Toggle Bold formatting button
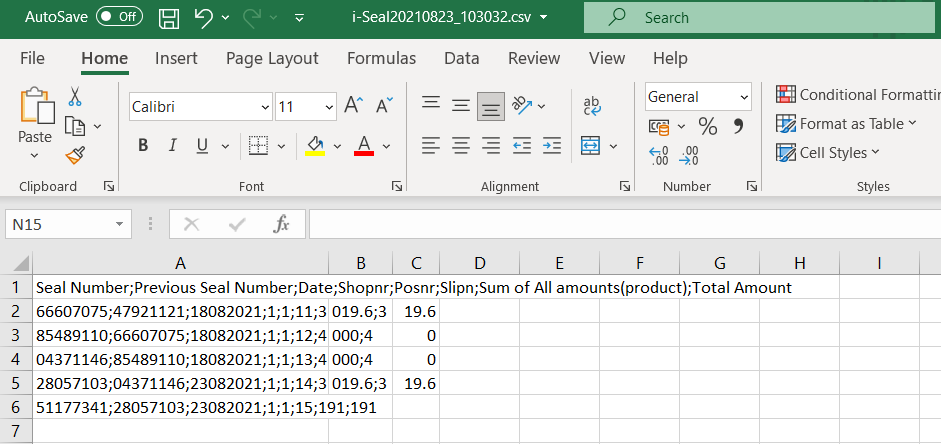This screenshot has height=444, width=941. click(143, 146)
